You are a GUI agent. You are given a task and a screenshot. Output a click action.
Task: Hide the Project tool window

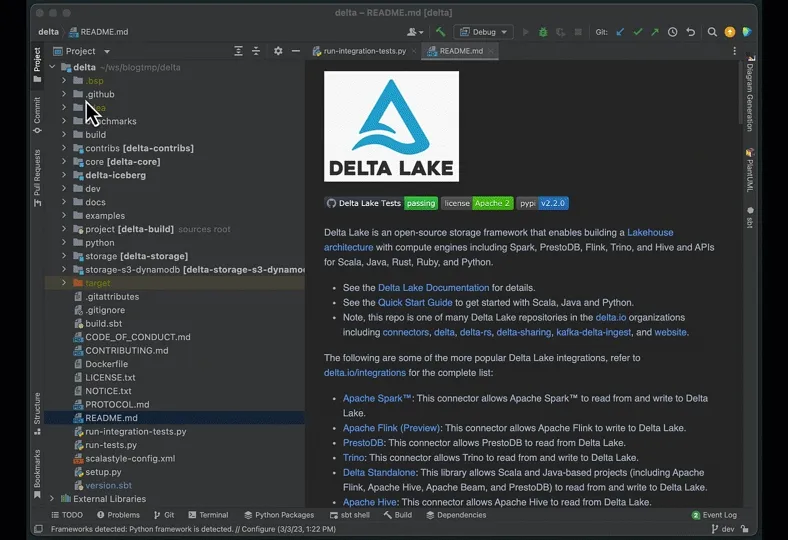295,51
